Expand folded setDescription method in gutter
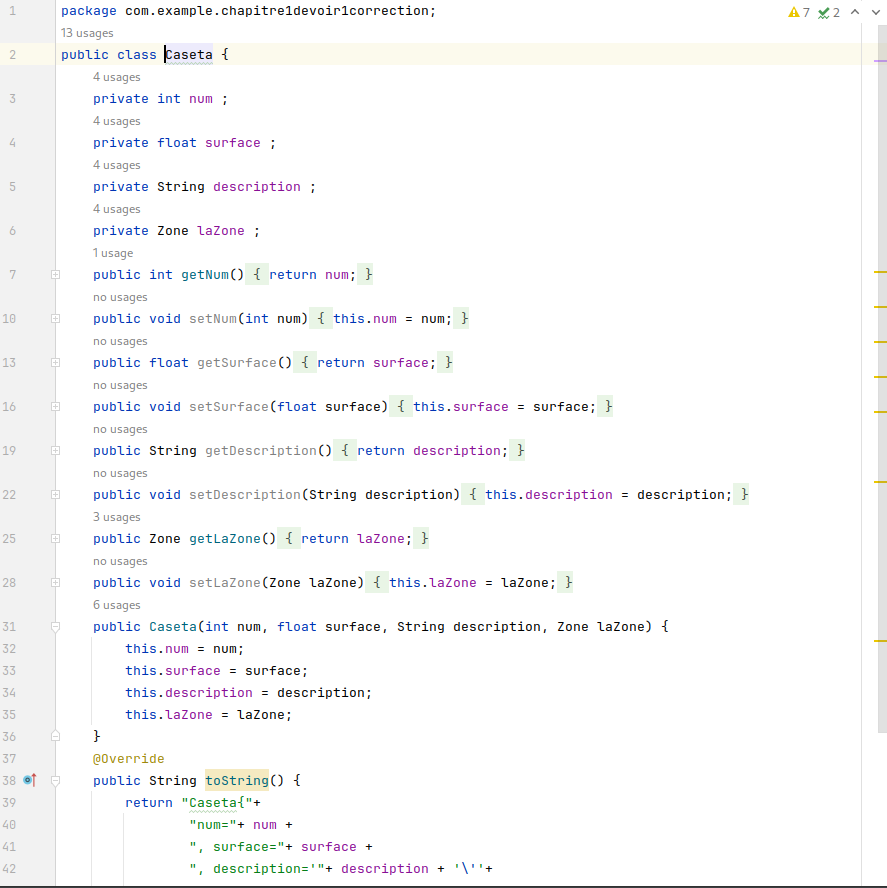Screen dimensions: 887x888 click(x=56, y=495)
